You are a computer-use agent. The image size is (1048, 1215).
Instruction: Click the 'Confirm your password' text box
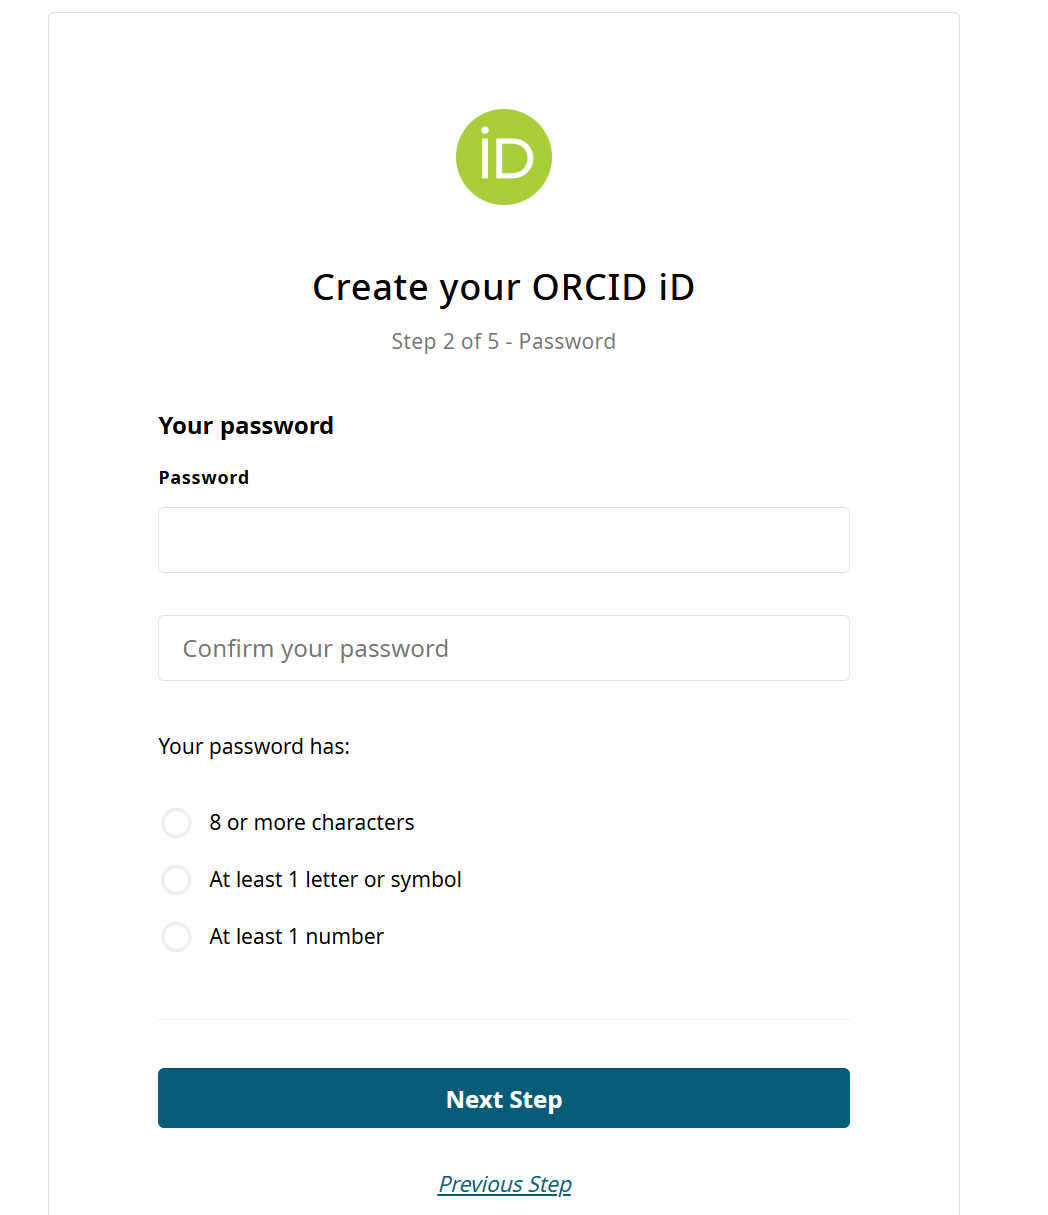504,648
